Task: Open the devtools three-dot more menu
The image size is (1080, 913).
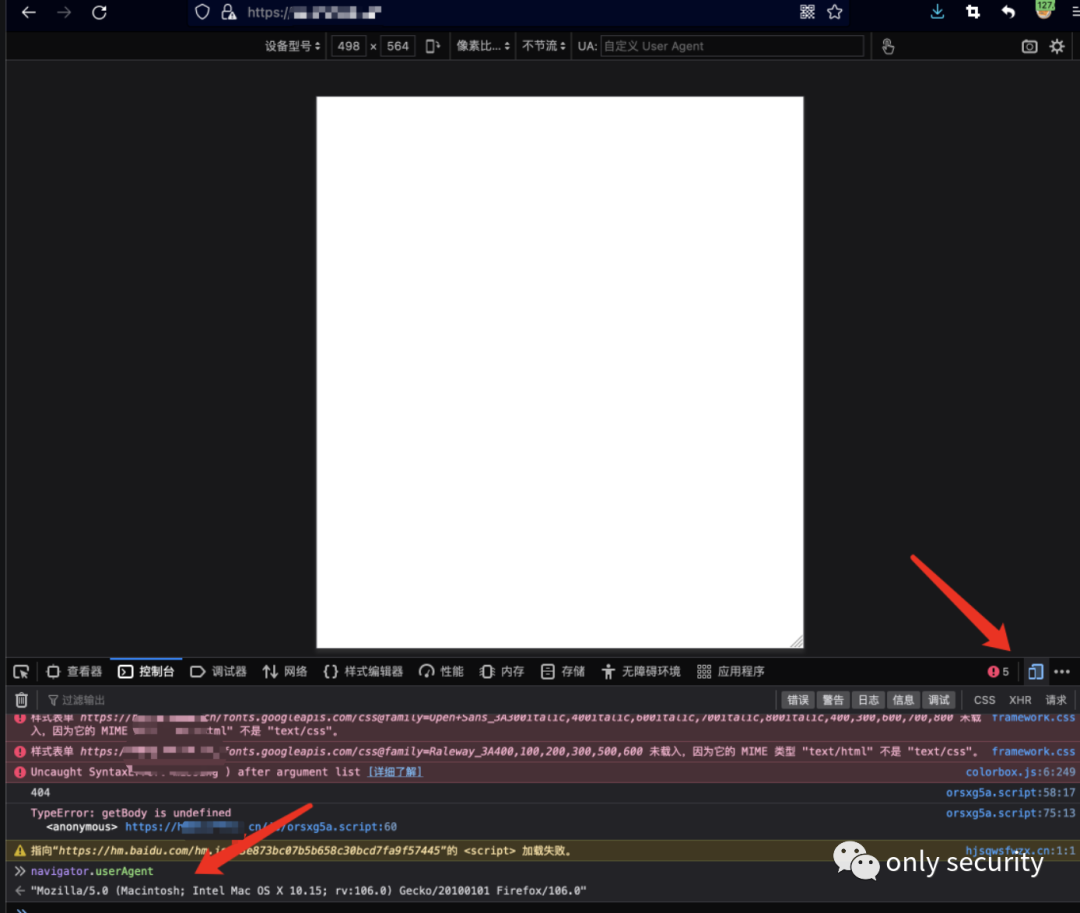Action: pyautogui.click(x=1062, y=671)
